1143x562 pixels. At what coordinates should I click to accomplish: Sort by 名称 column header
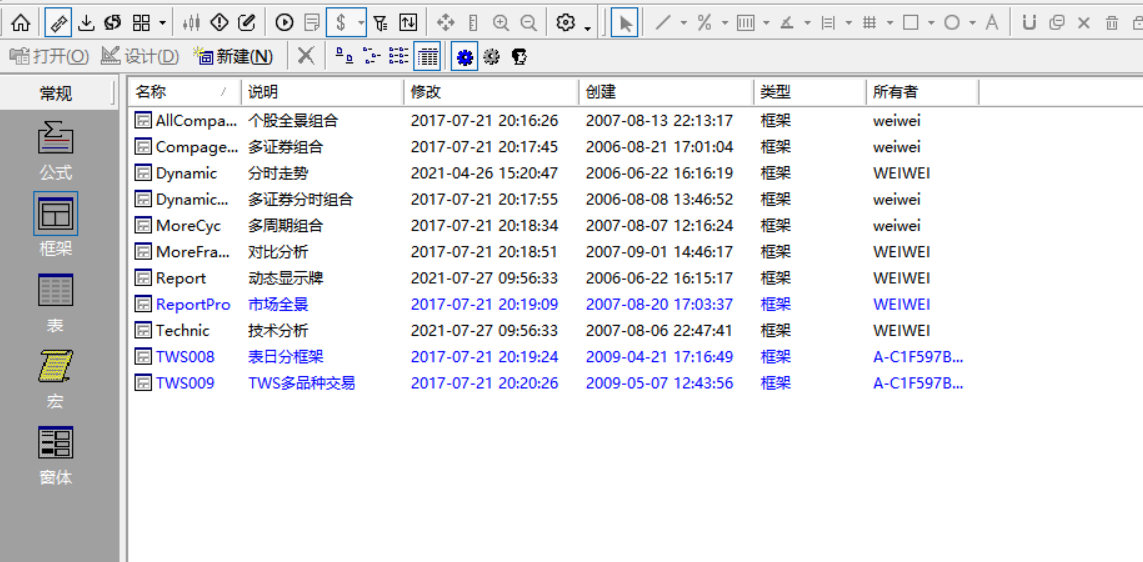185,93
